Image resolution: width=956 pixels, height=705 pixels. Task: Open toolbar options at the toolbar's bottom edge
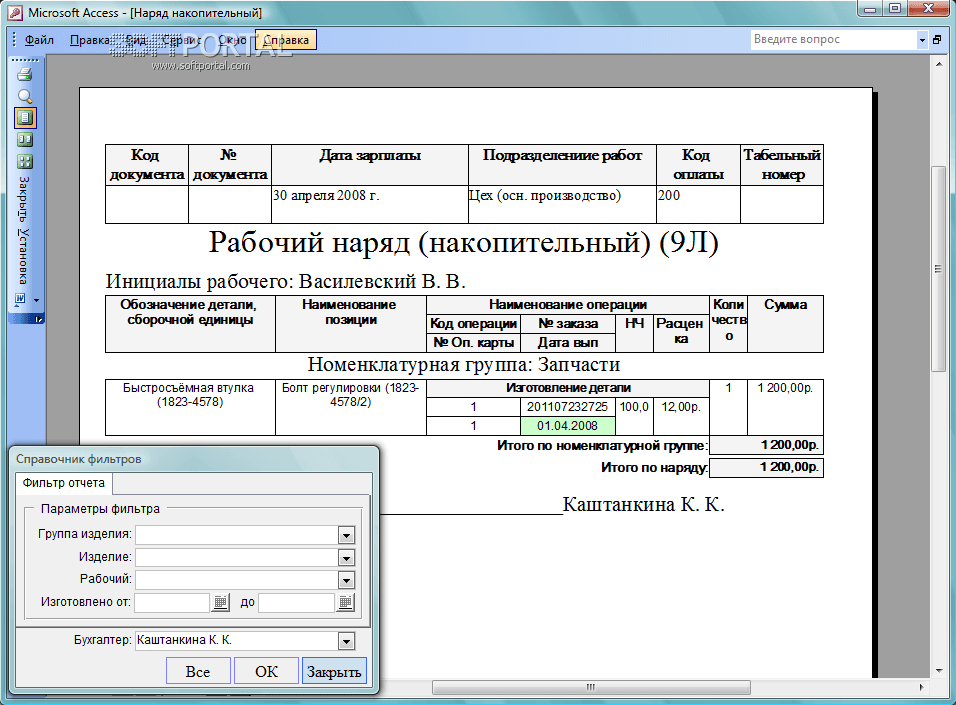pyautogui.click(x=37, y=320)
